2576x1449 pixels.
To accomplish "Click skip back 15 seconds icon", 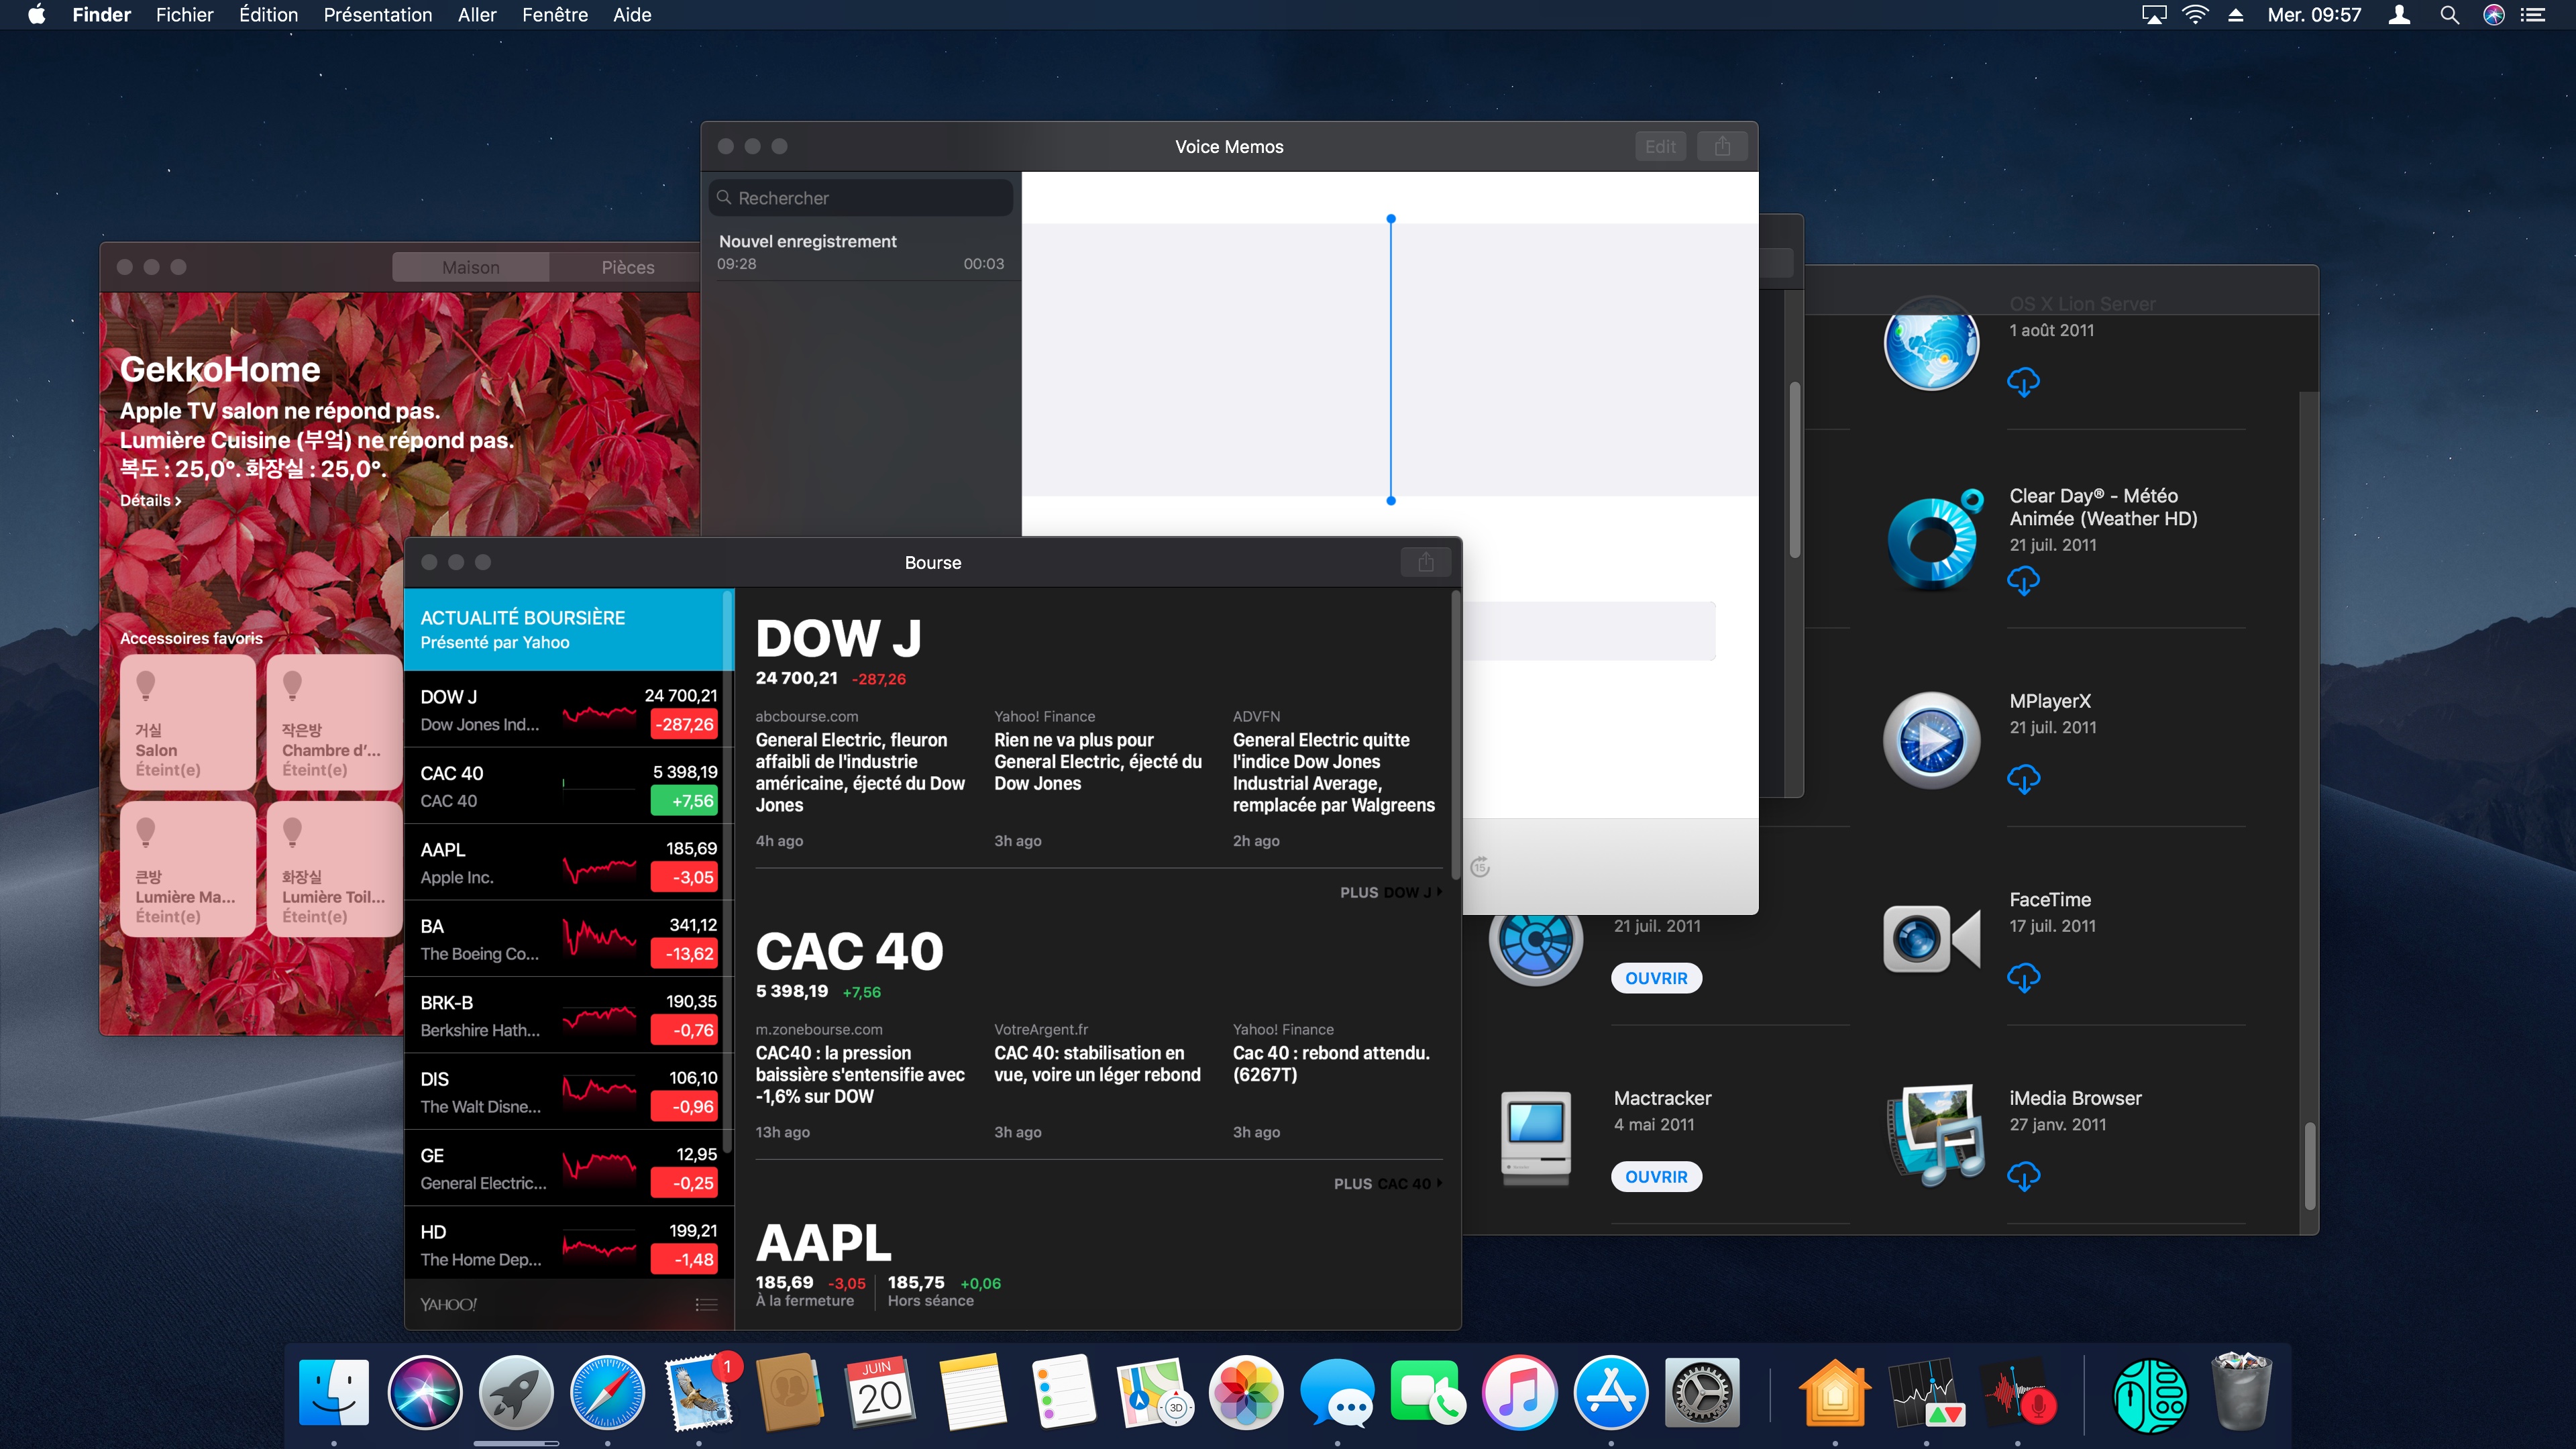I will pyautogui.click(x=1481, y=867).
